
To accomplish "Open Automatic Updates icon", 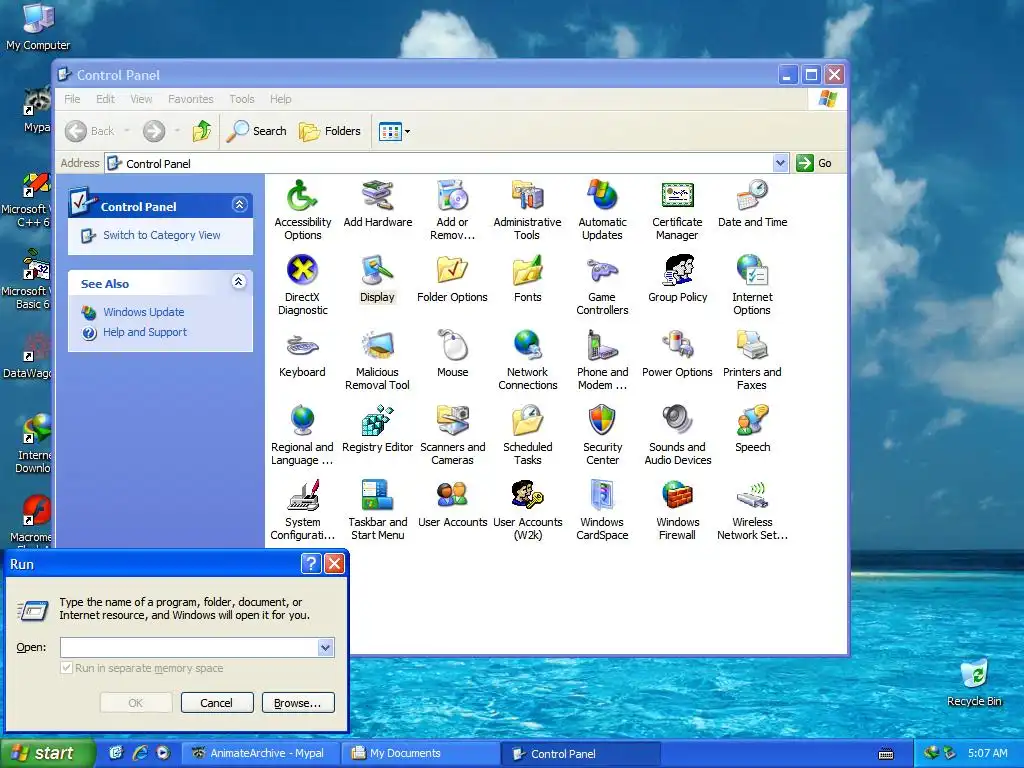I will coord(602,195).
